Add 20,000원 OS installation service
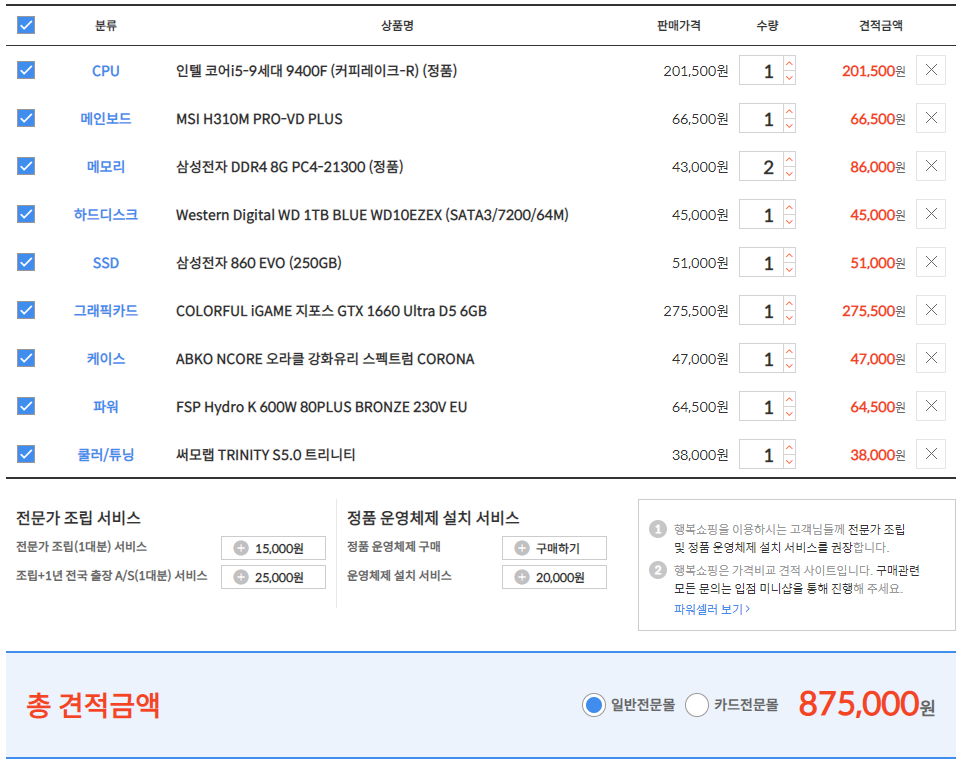 [x=554, y=577]
